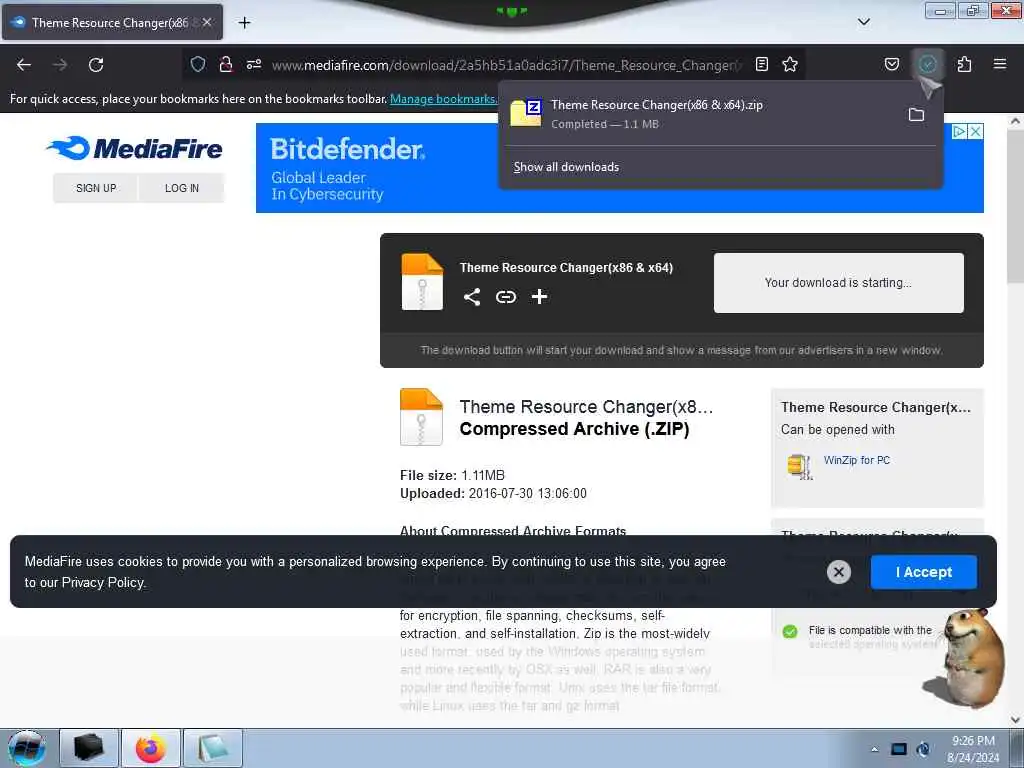Image resolution: width=1024 pixels, height=768 pixels.
Task: Open a new tab with plus button
Action: (244, 23)
